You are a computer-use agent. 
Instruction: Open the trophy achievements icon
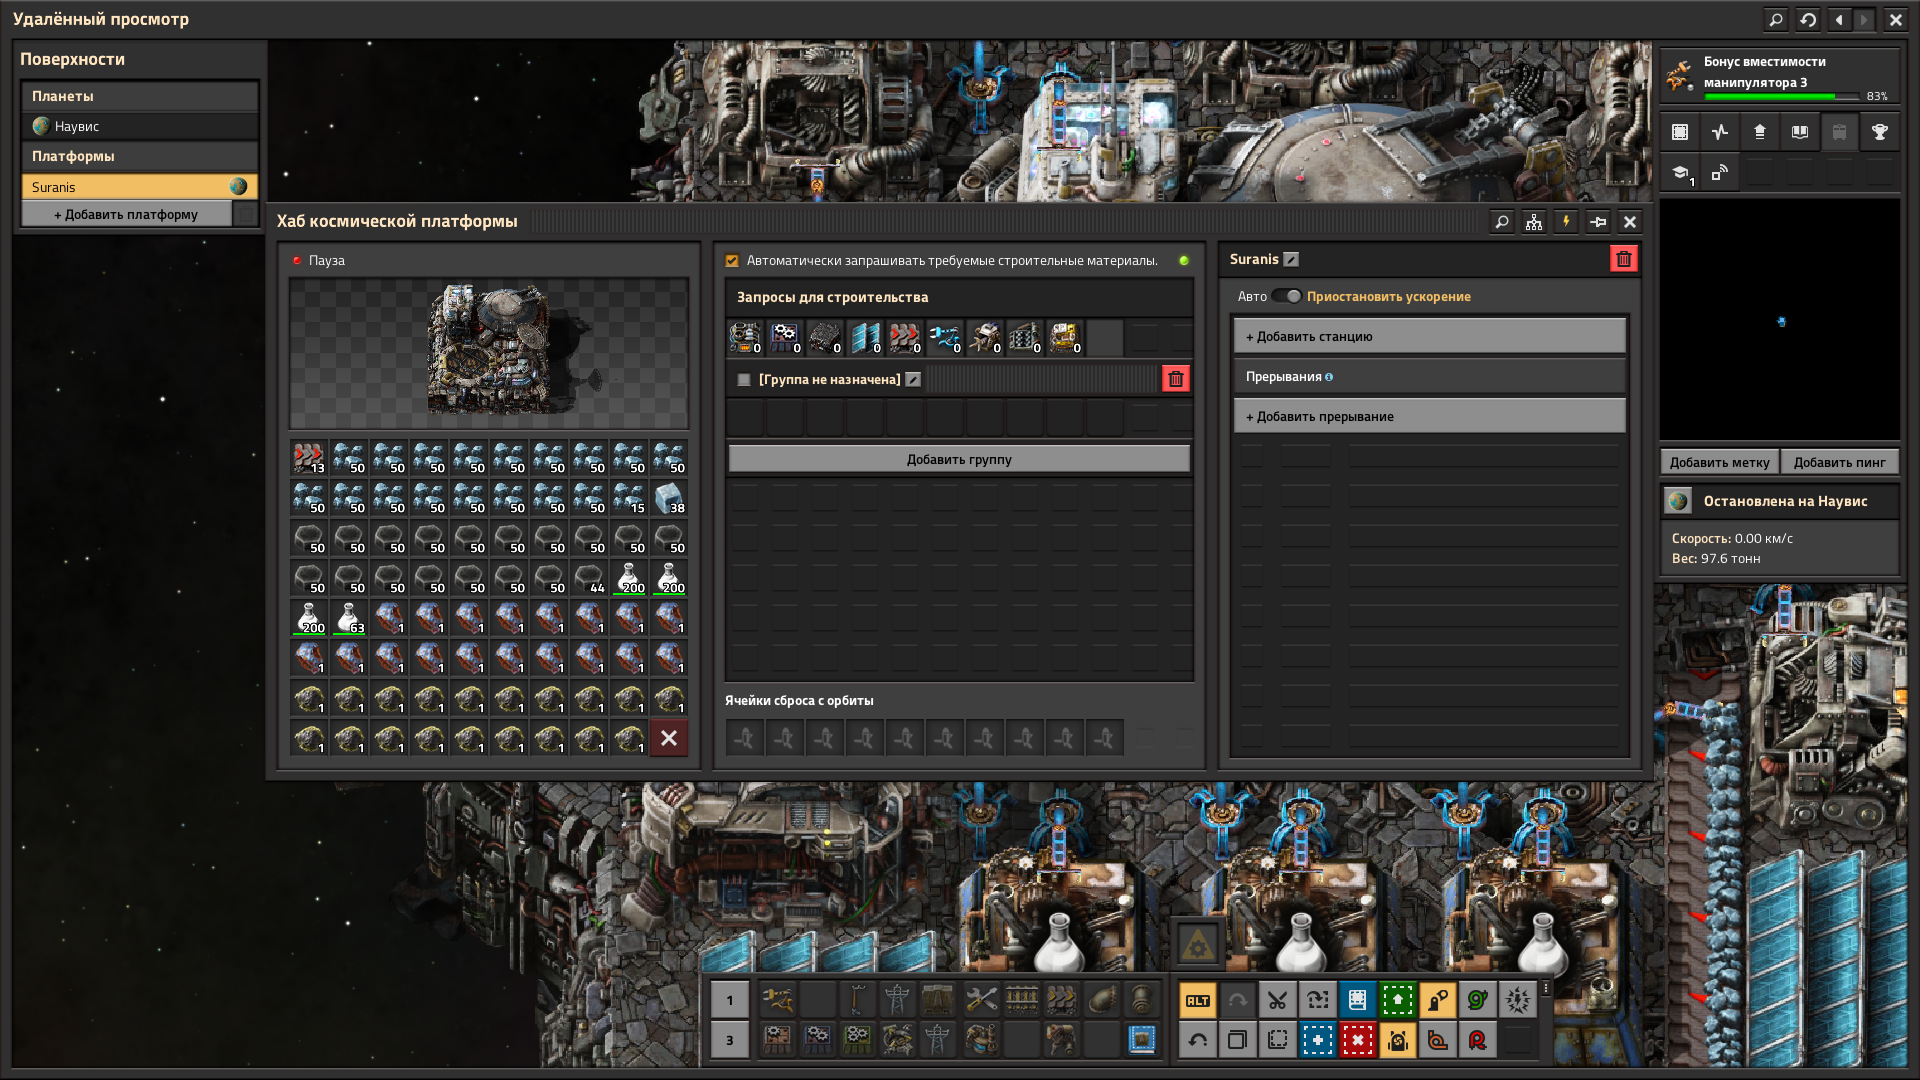pyautogui.click(x=1879, y=132)
